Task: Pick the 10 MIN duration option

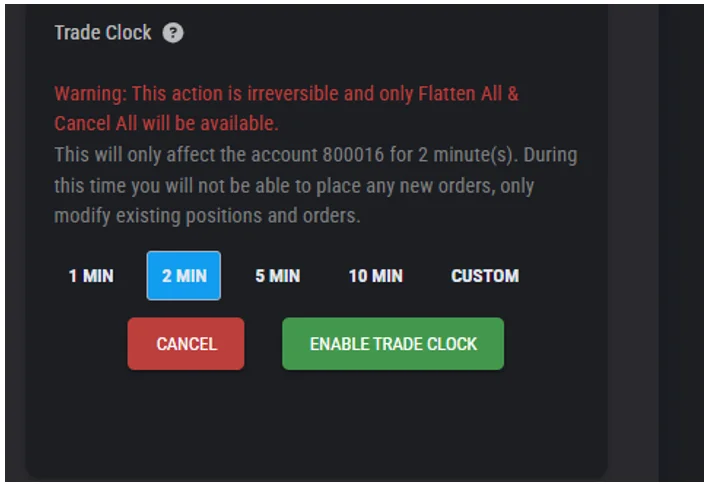Action: point(375,276)
